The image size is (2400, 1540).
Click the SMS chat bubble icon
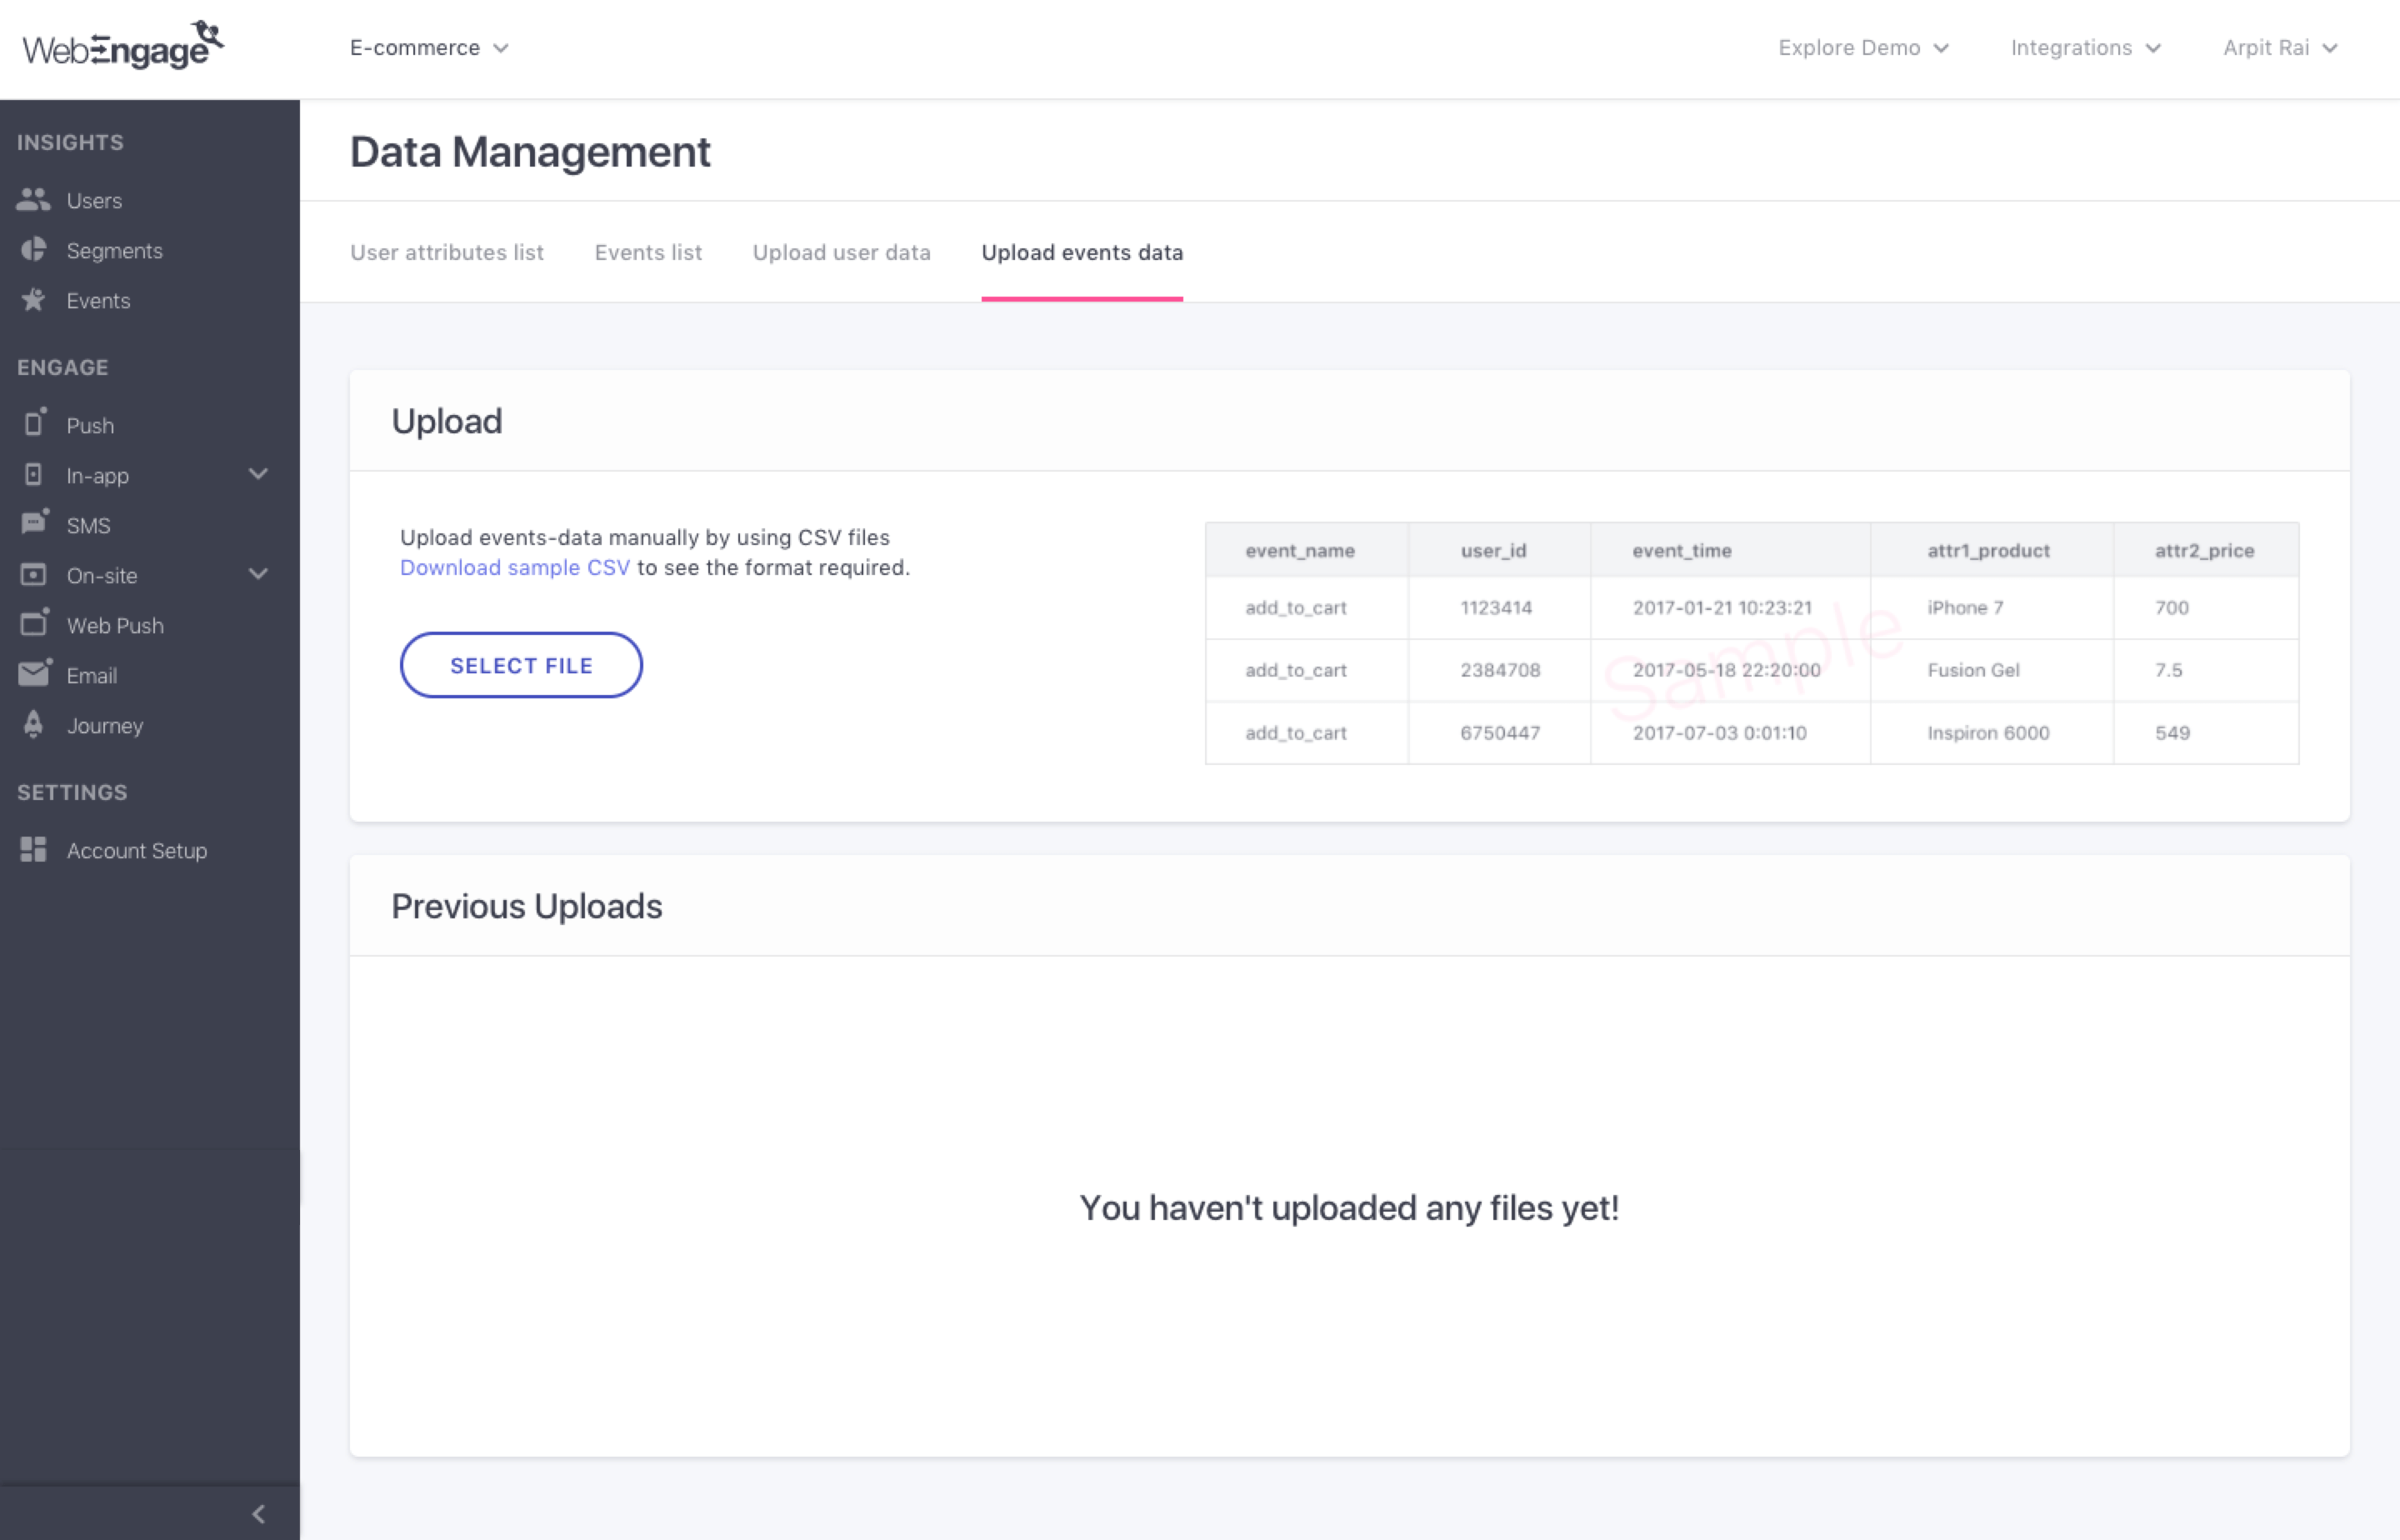[35, 523]
